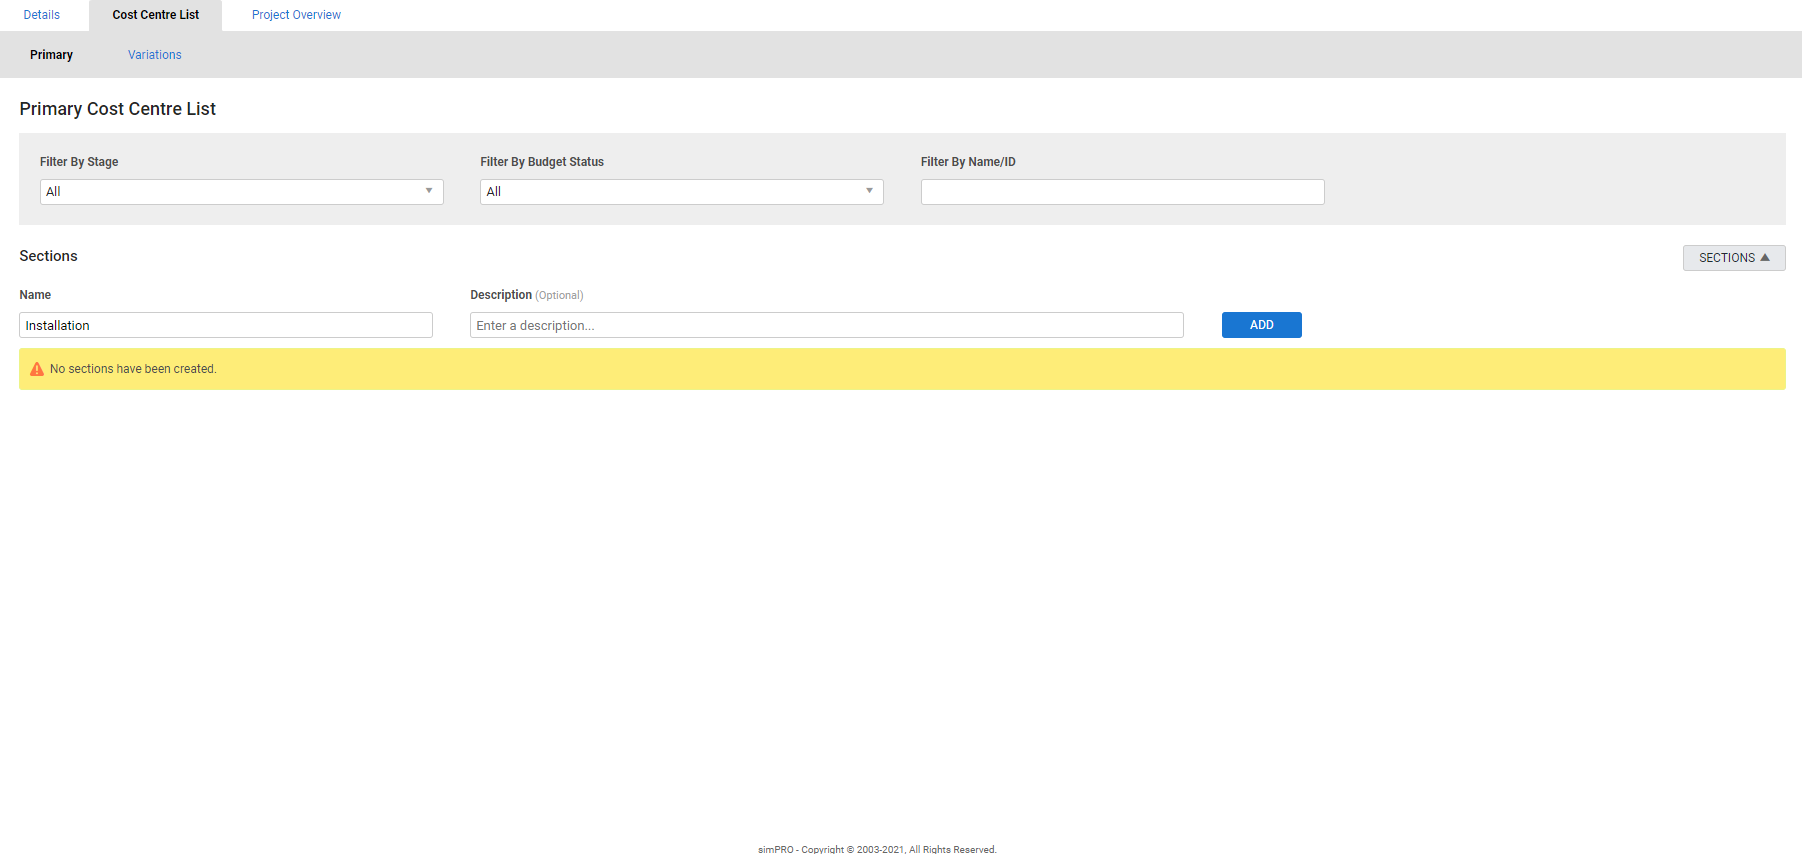Open the Variations sub-tab
Viewport: 1802px width, 854px height.
coord(154,55)
